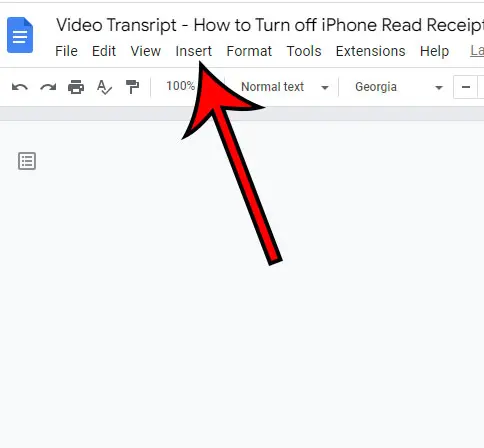Undo the last action

[20, 87]
